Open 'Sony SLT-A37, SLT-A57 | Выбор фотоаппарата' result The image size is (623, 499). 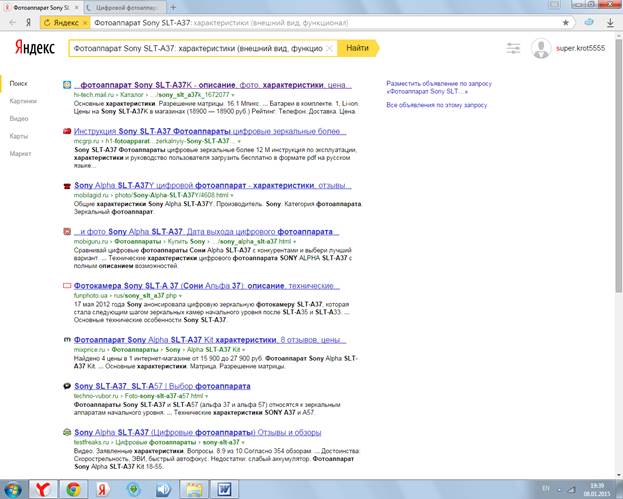tap(162, 386)
